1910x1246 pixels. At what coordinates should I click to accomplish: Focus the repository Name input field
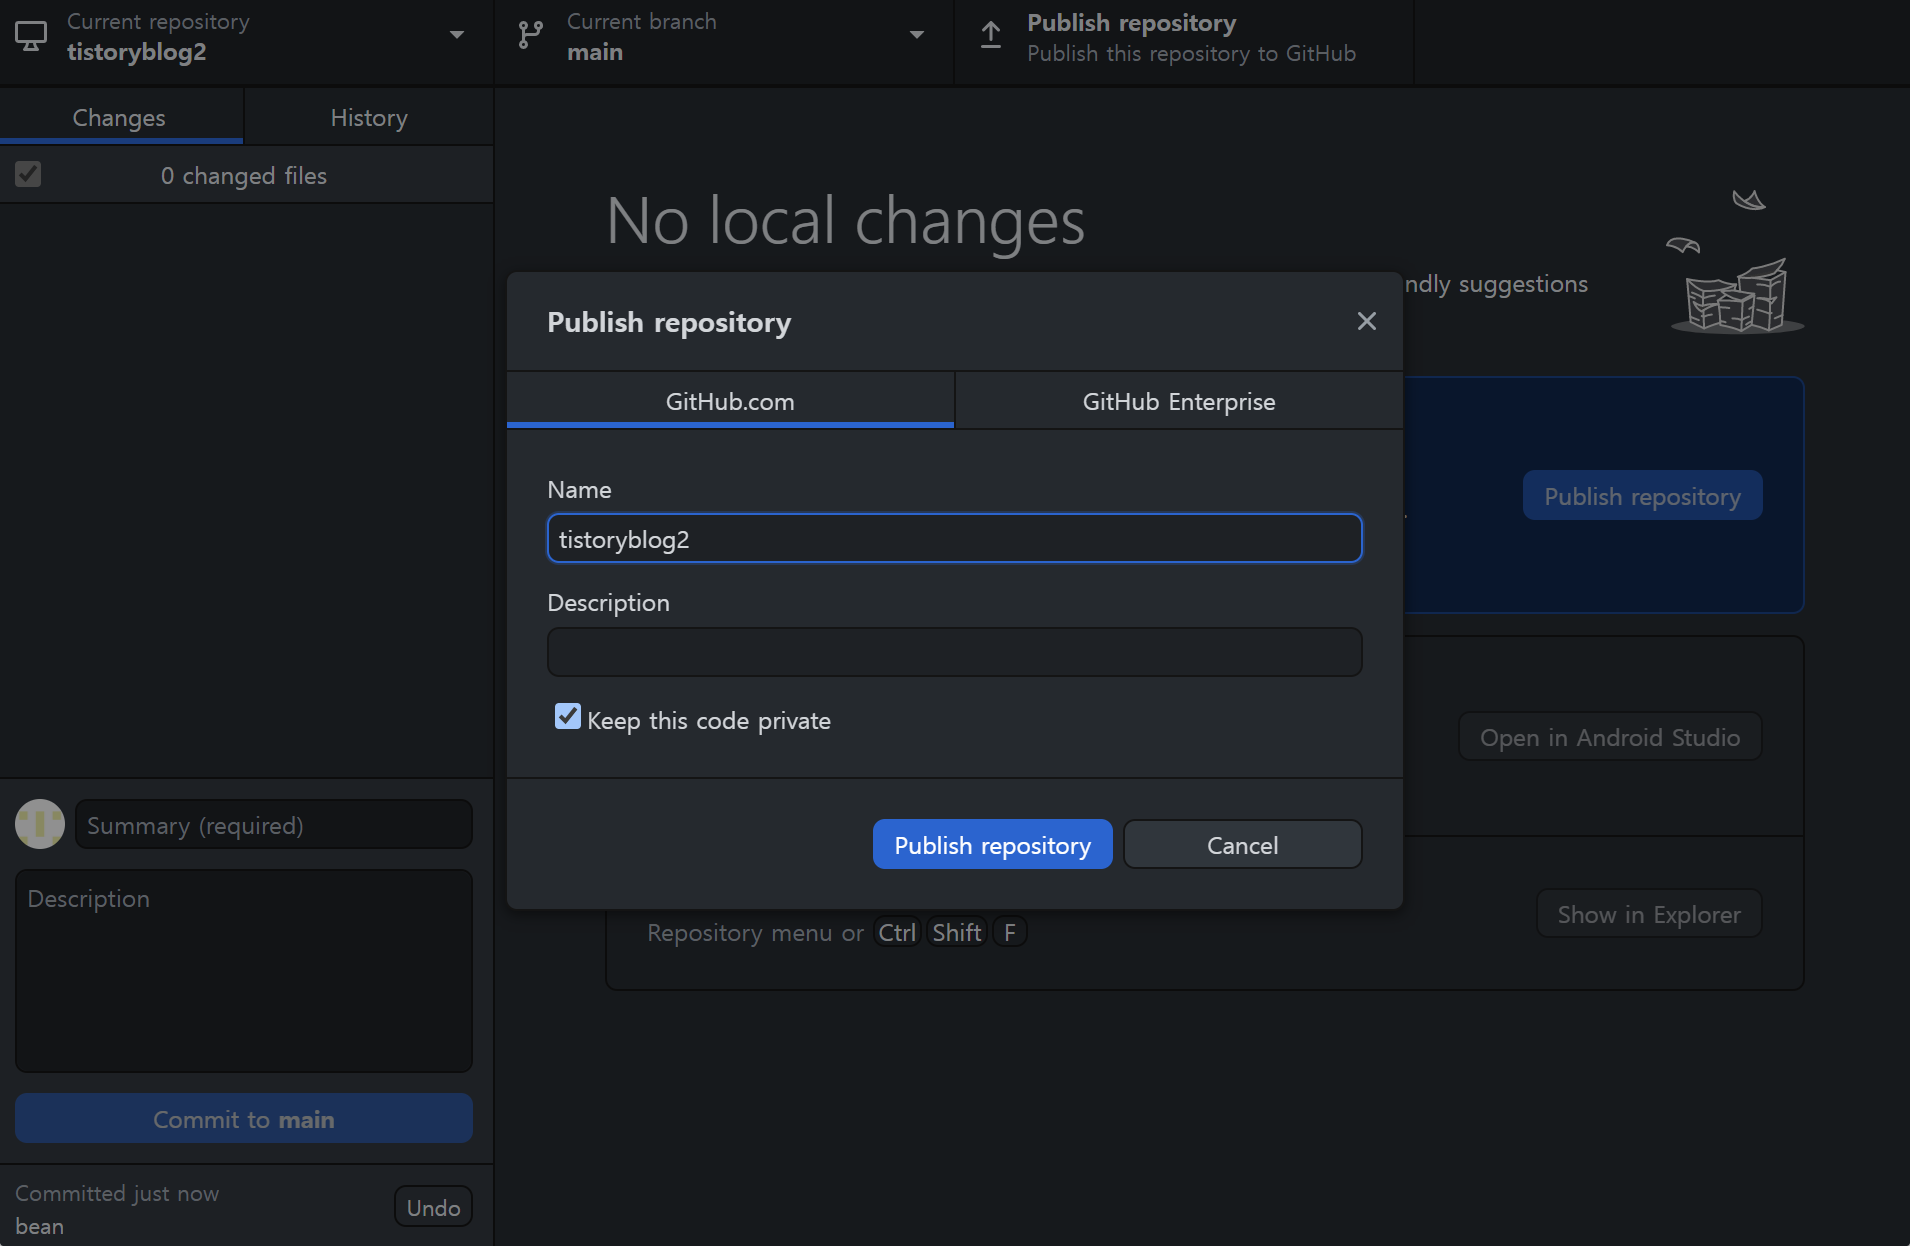coord(954,539)
